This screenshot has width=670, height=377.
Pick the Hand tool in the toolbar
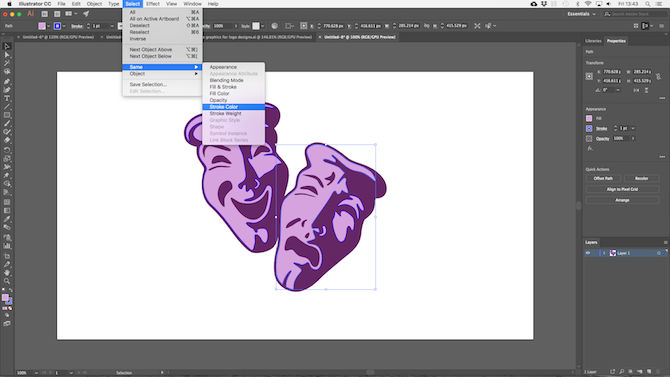click(x=7, y=273)
